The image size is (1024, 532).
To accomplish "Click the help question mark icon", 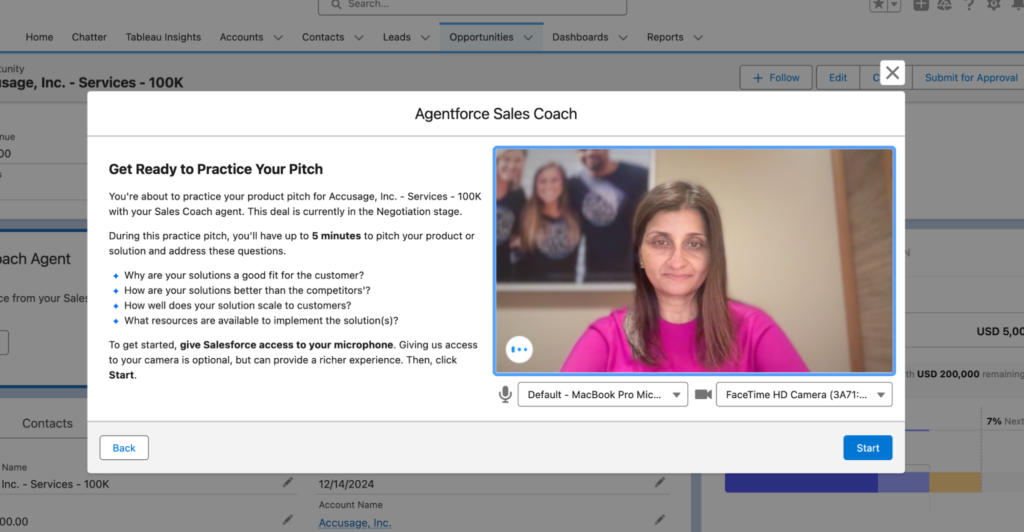I will 969,5.
